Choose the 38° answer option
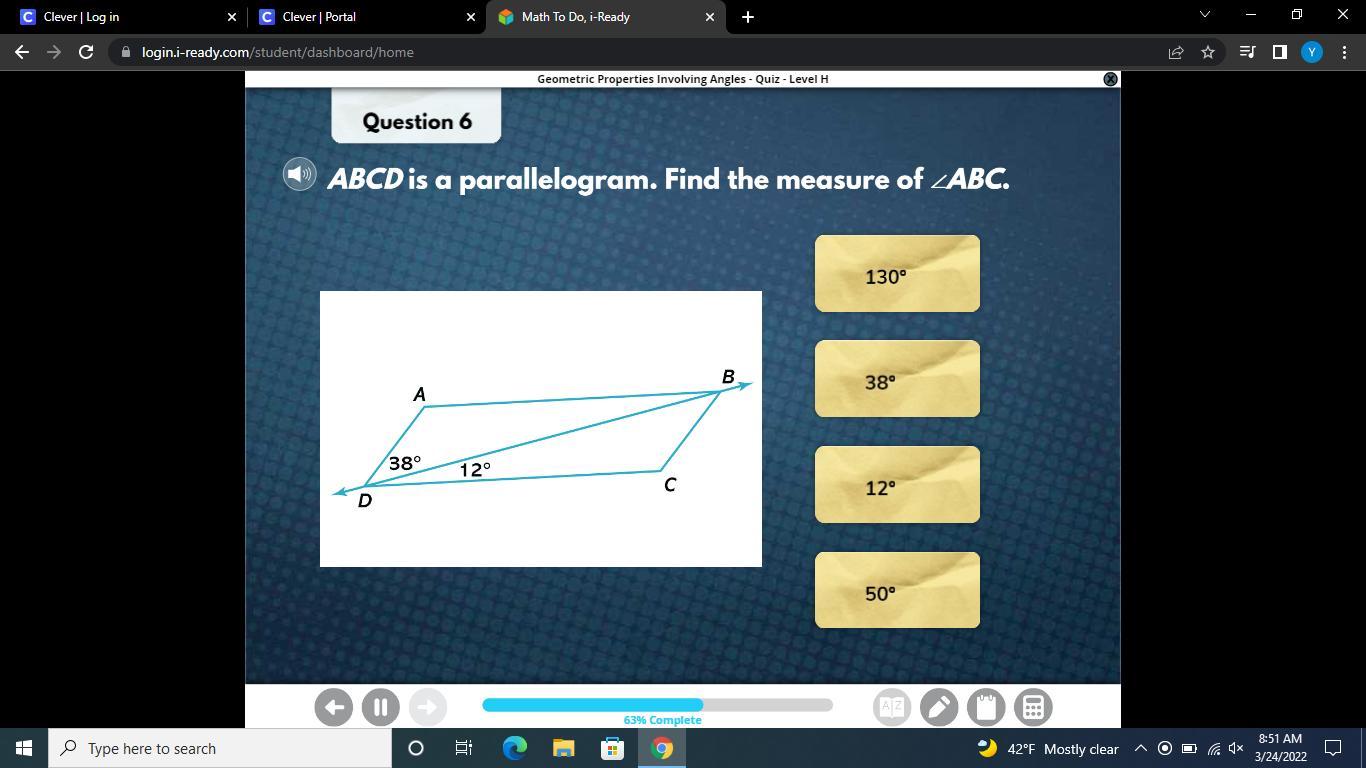Image resolution: width=1366 pixels, height=768 pixels. (897, 379)
